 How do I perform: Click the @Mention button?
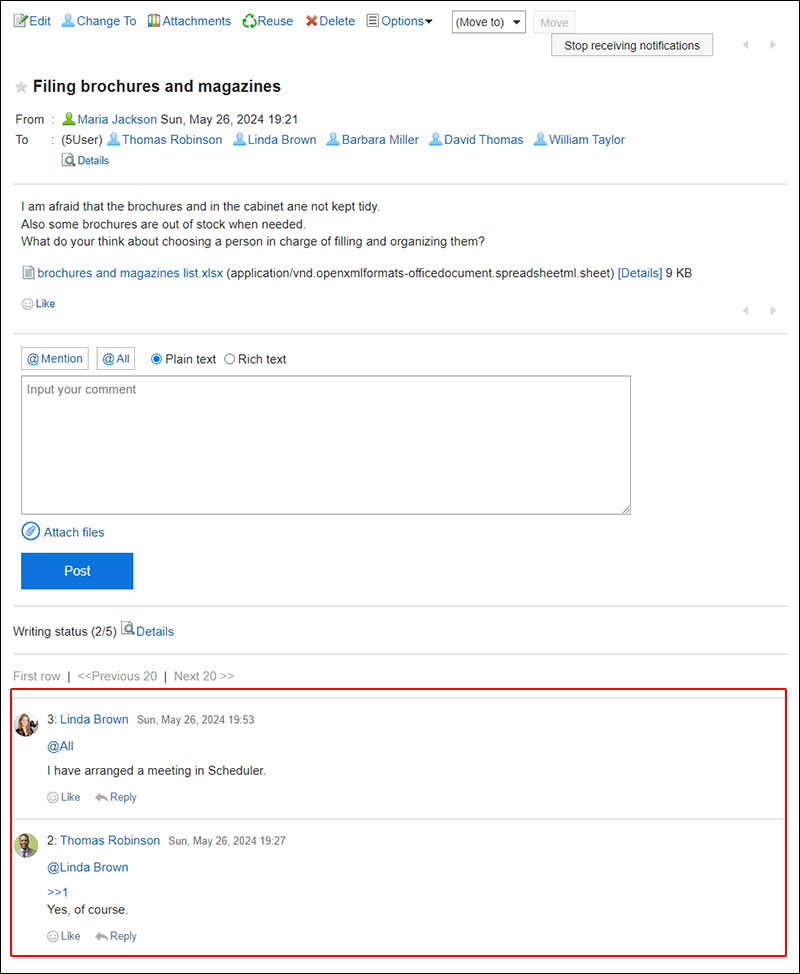[55, 358]
